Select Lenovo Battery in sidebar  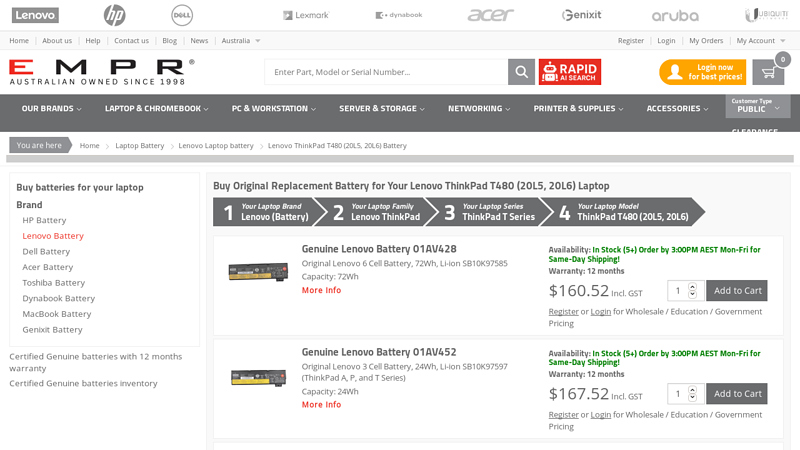[x=53, y=236]
